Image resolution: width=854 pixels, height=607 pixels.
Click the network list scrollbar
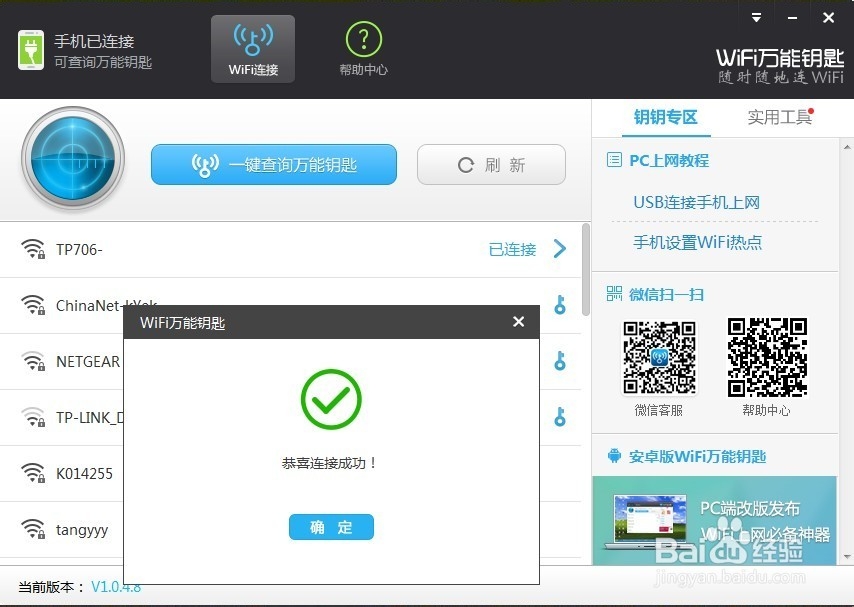(586, 269)
